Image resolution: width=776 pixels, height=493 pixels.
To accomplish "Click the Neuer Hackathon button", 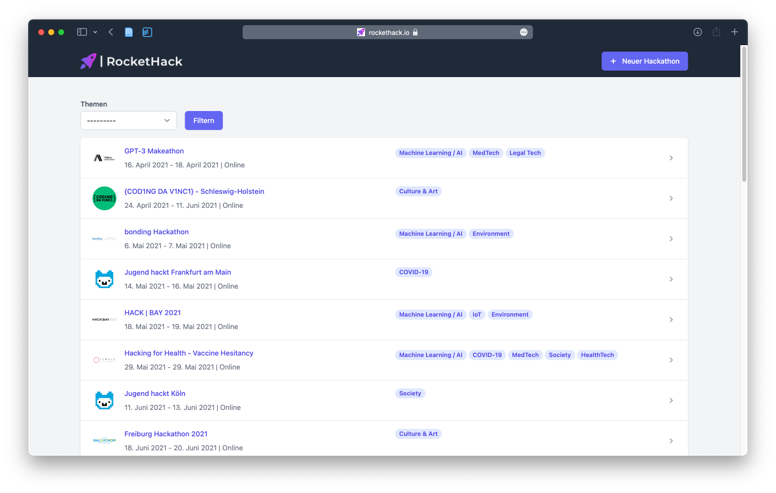I will tap(644, 61).
